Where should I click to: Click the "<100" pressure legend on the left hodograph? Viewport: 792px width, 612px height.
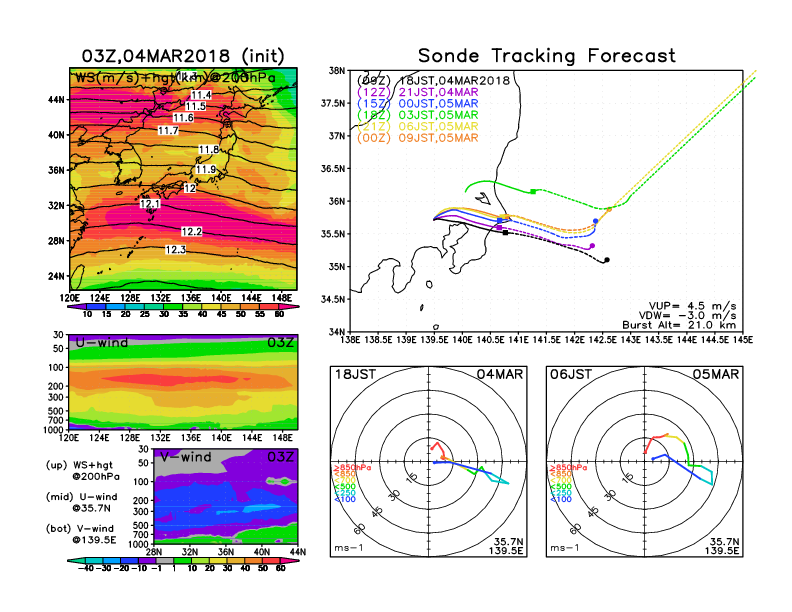point(345,499)
